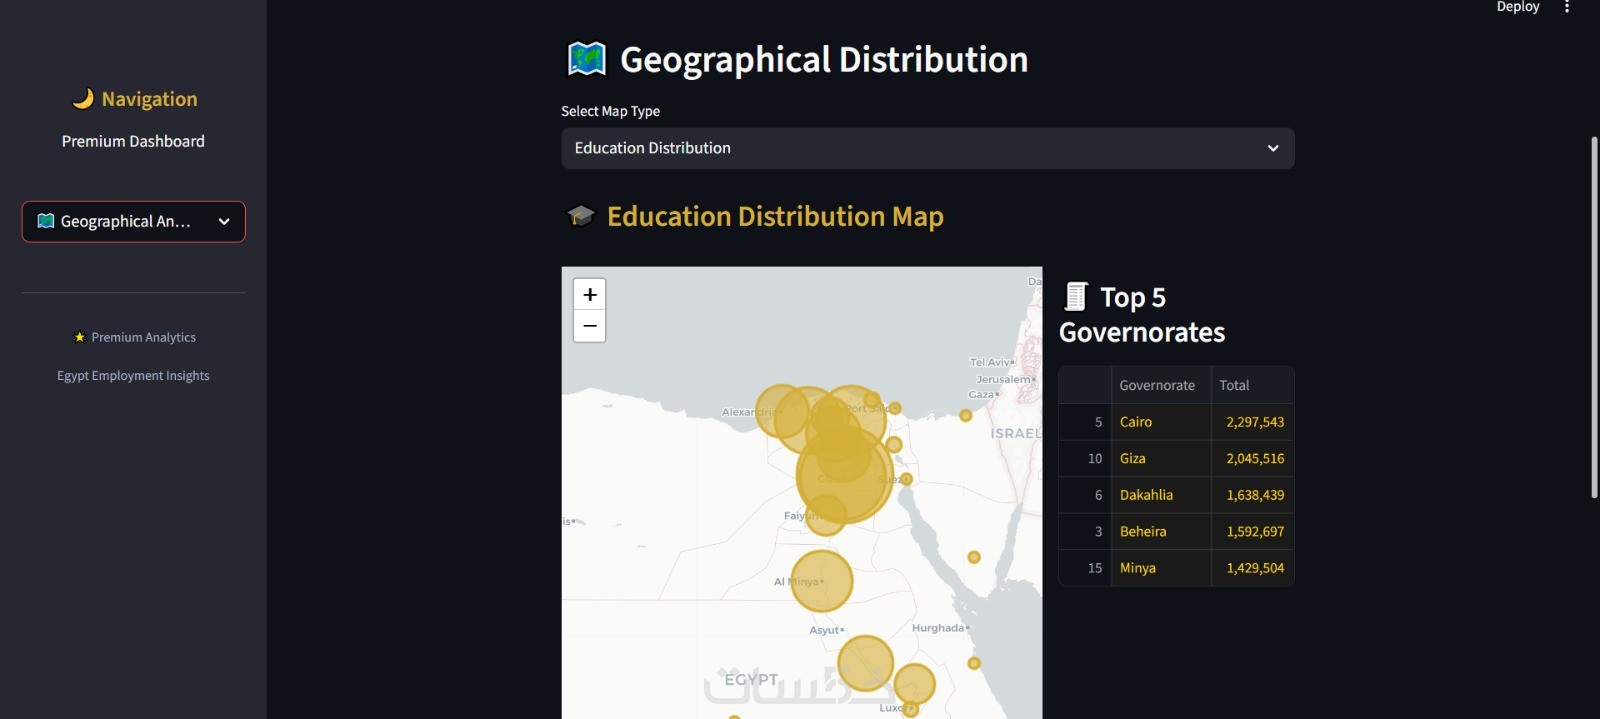
Task: Click the page vertical scrollbar
Action: (x=1594, y=317)
